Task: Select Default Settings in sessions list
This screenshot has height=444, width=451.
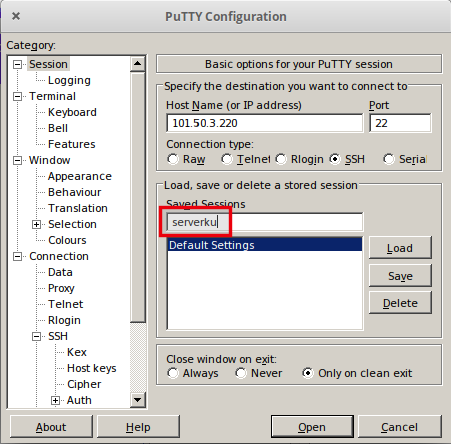Action: 265,245
